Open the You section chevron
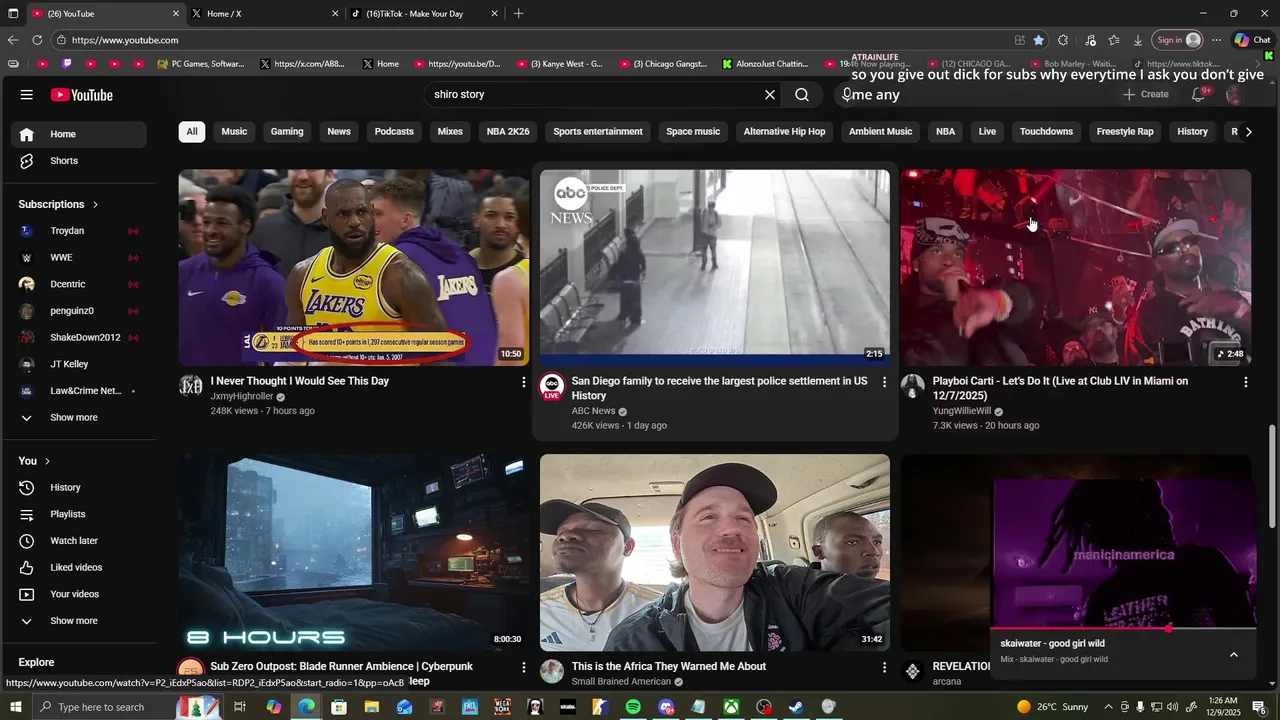The height and width of the screenshot is (720, 1280). (48, 461)
